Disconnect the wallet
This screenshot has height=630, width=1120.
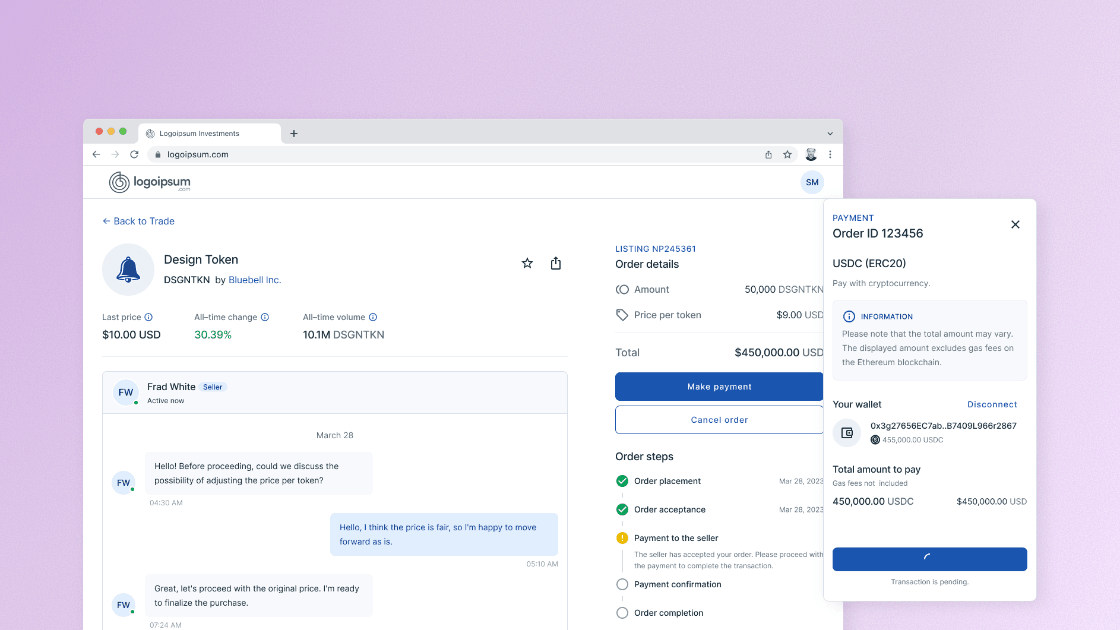click(x=992, y=404)
